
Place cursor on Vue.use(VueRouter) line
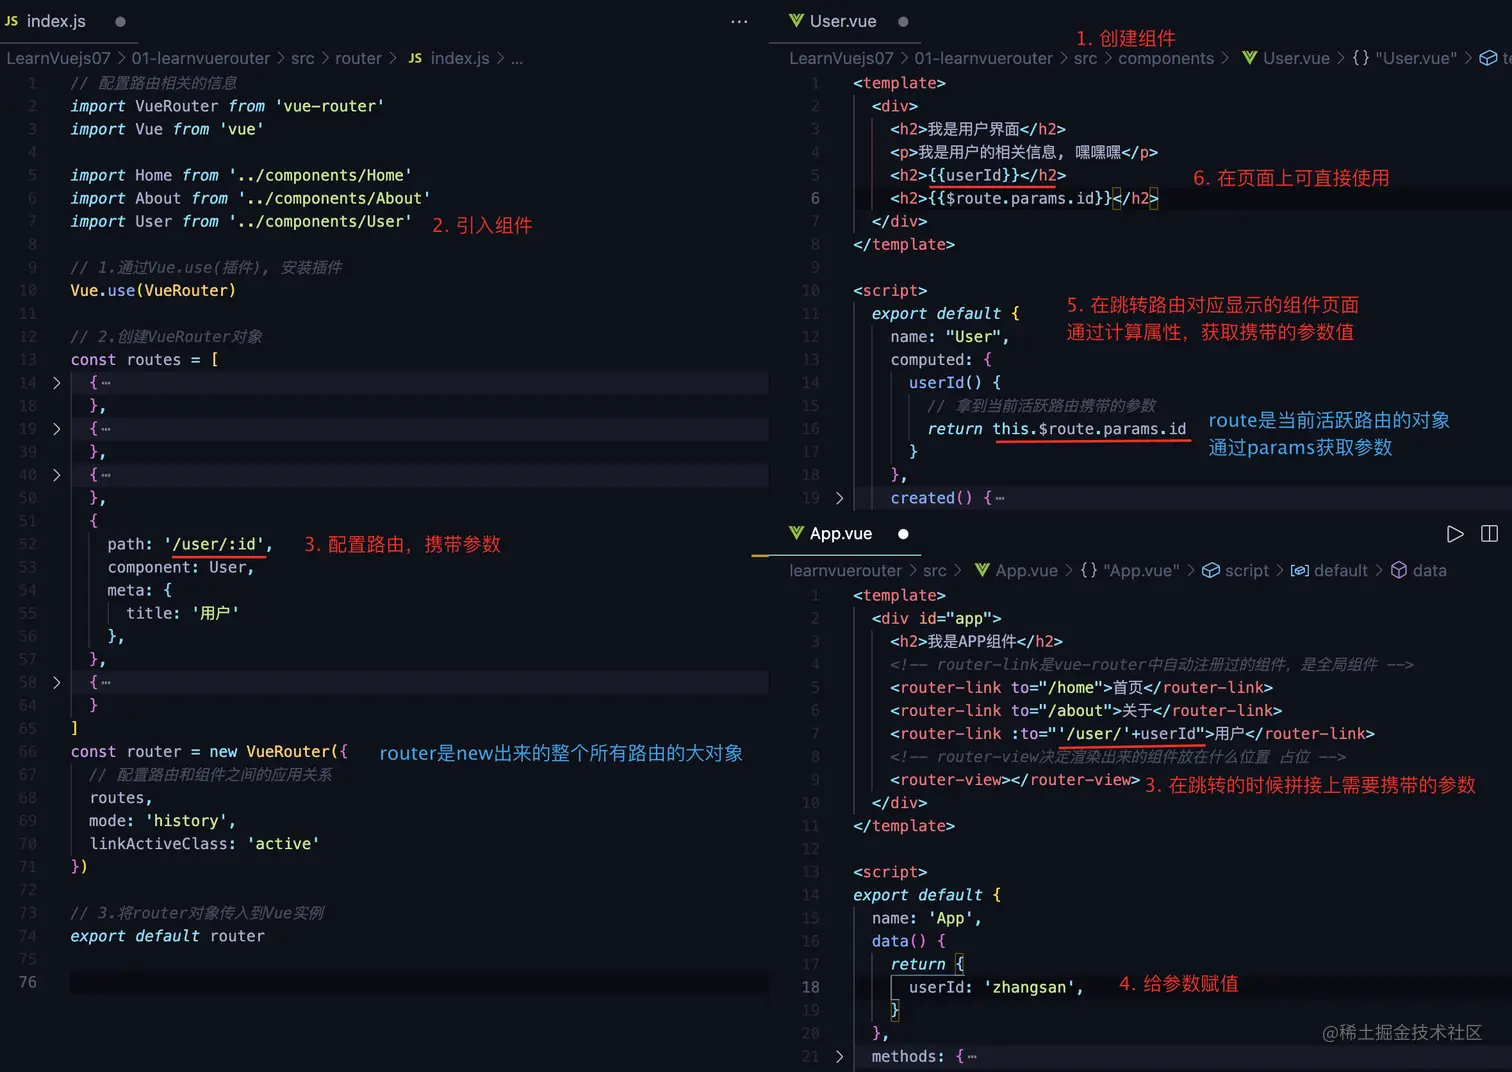(153, 291)
